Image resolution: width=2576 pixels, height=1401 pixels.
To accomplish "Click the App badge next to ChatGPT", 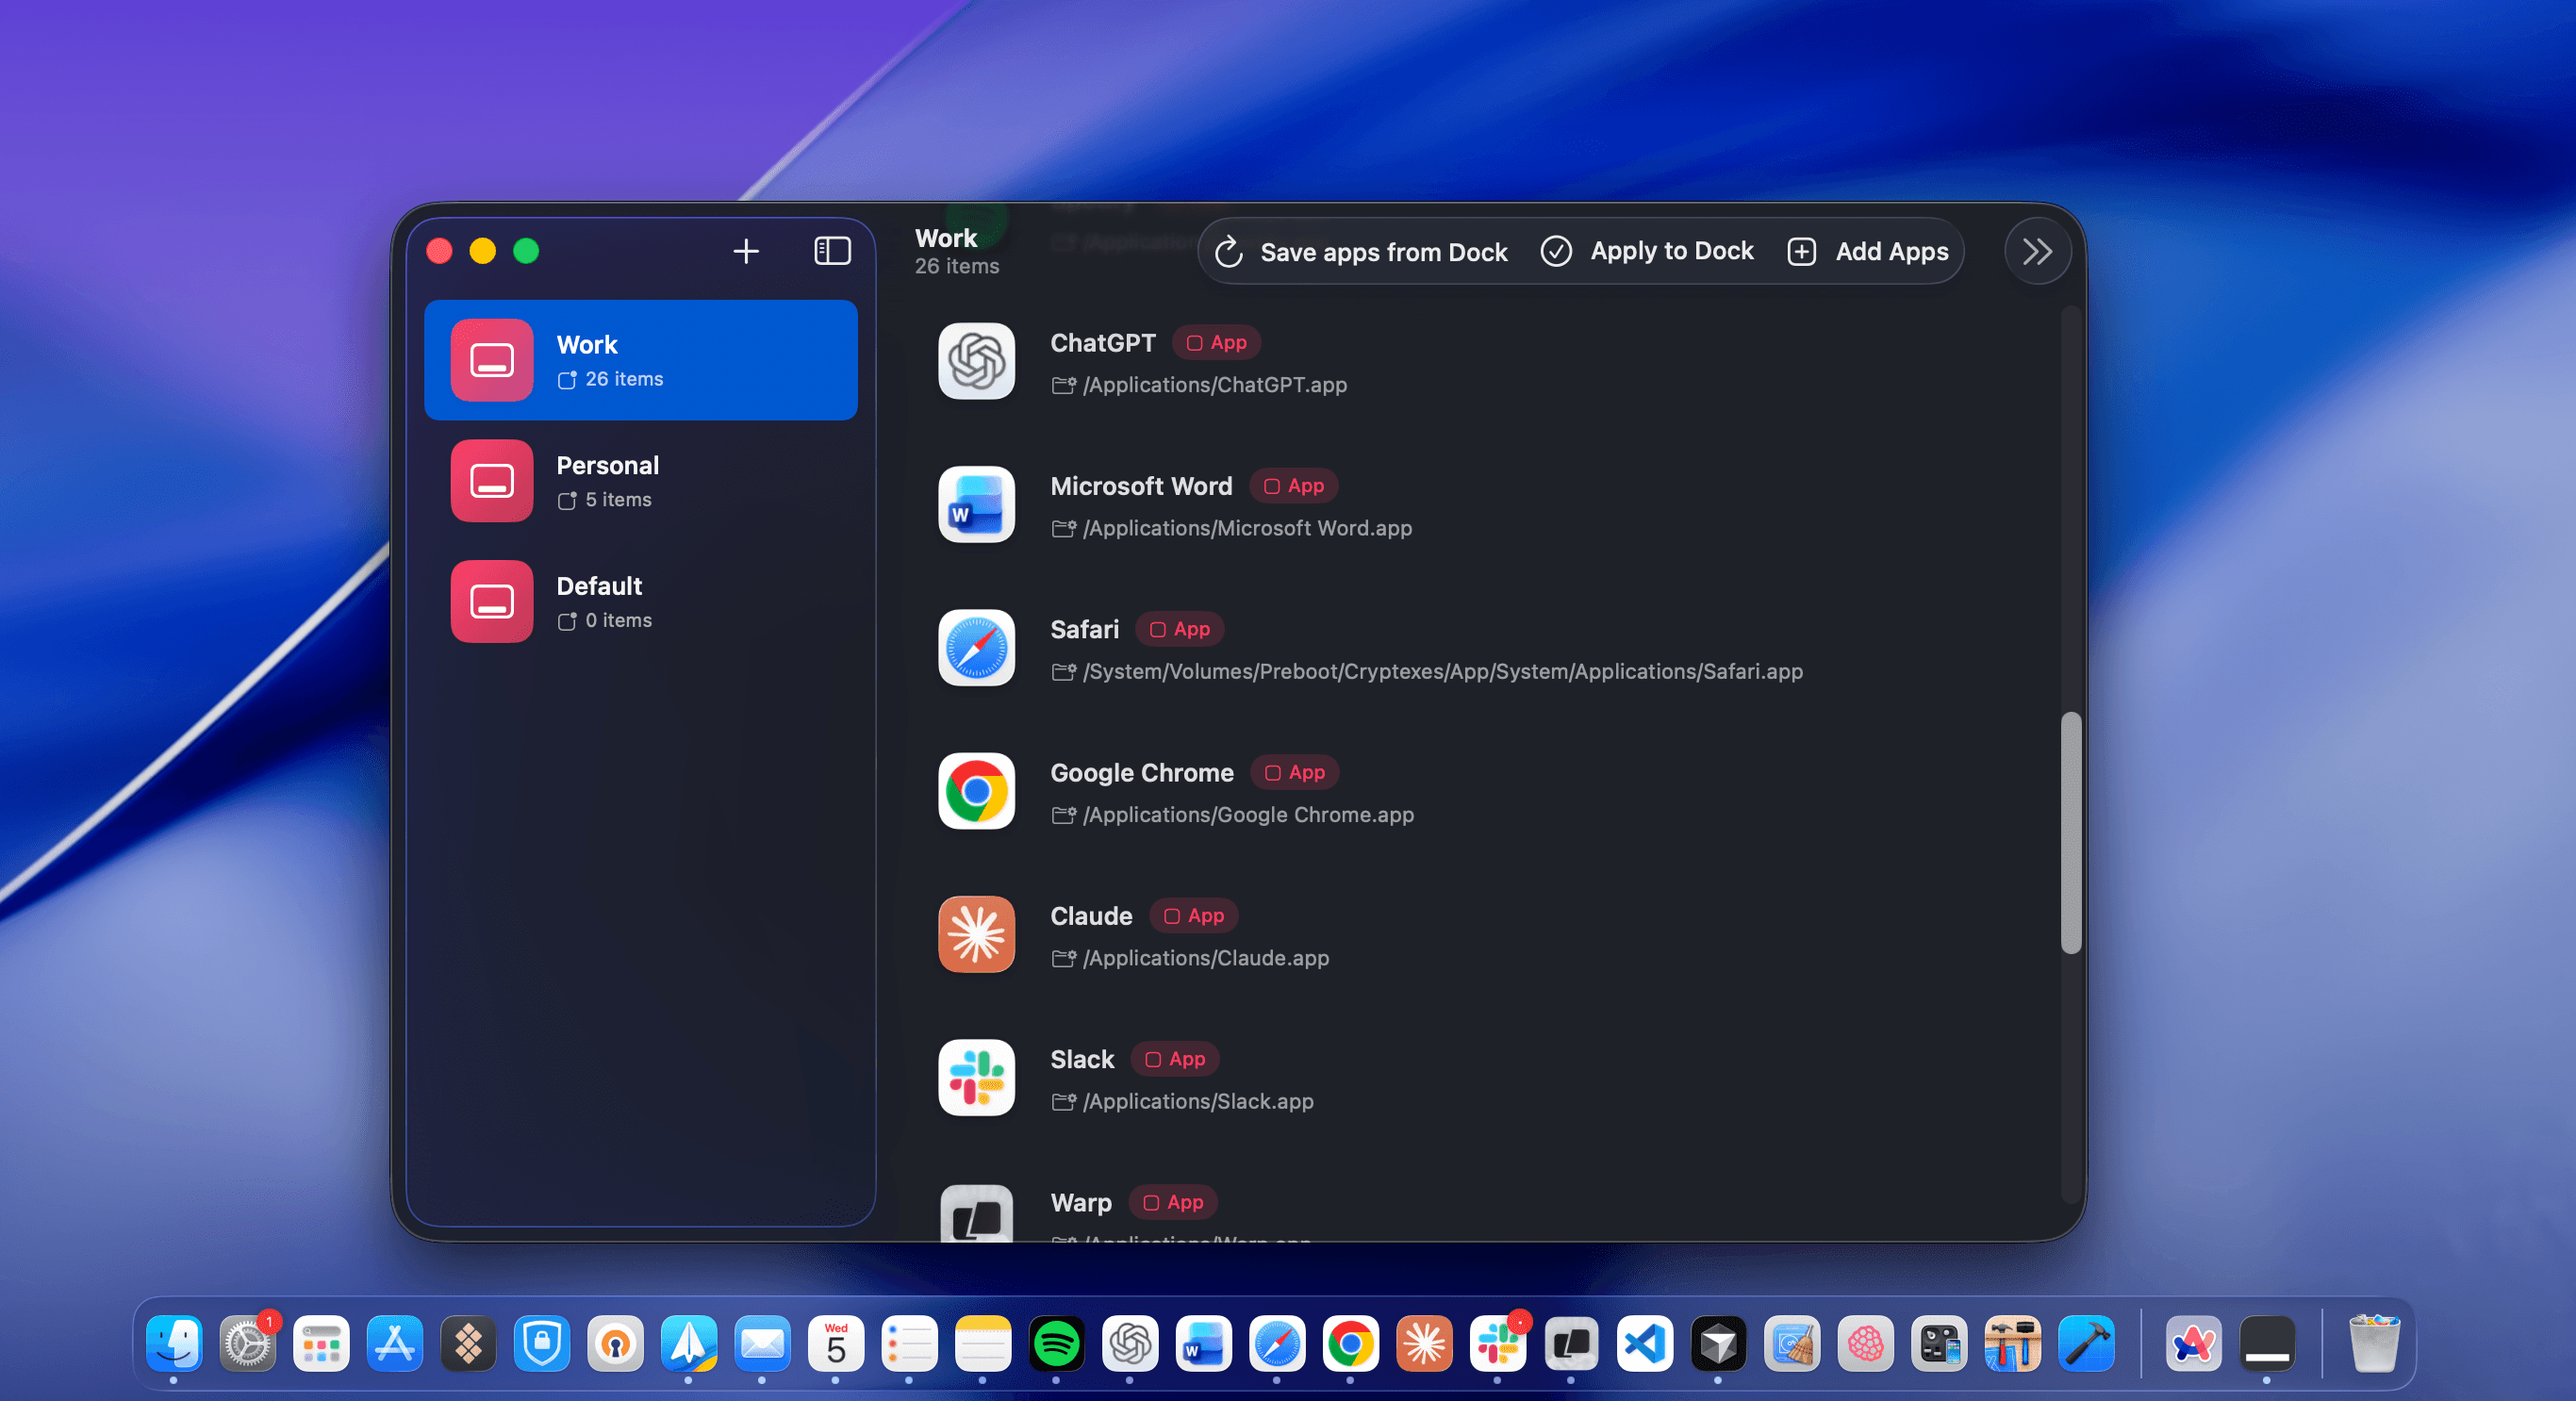I will (x=1216, y=342).
